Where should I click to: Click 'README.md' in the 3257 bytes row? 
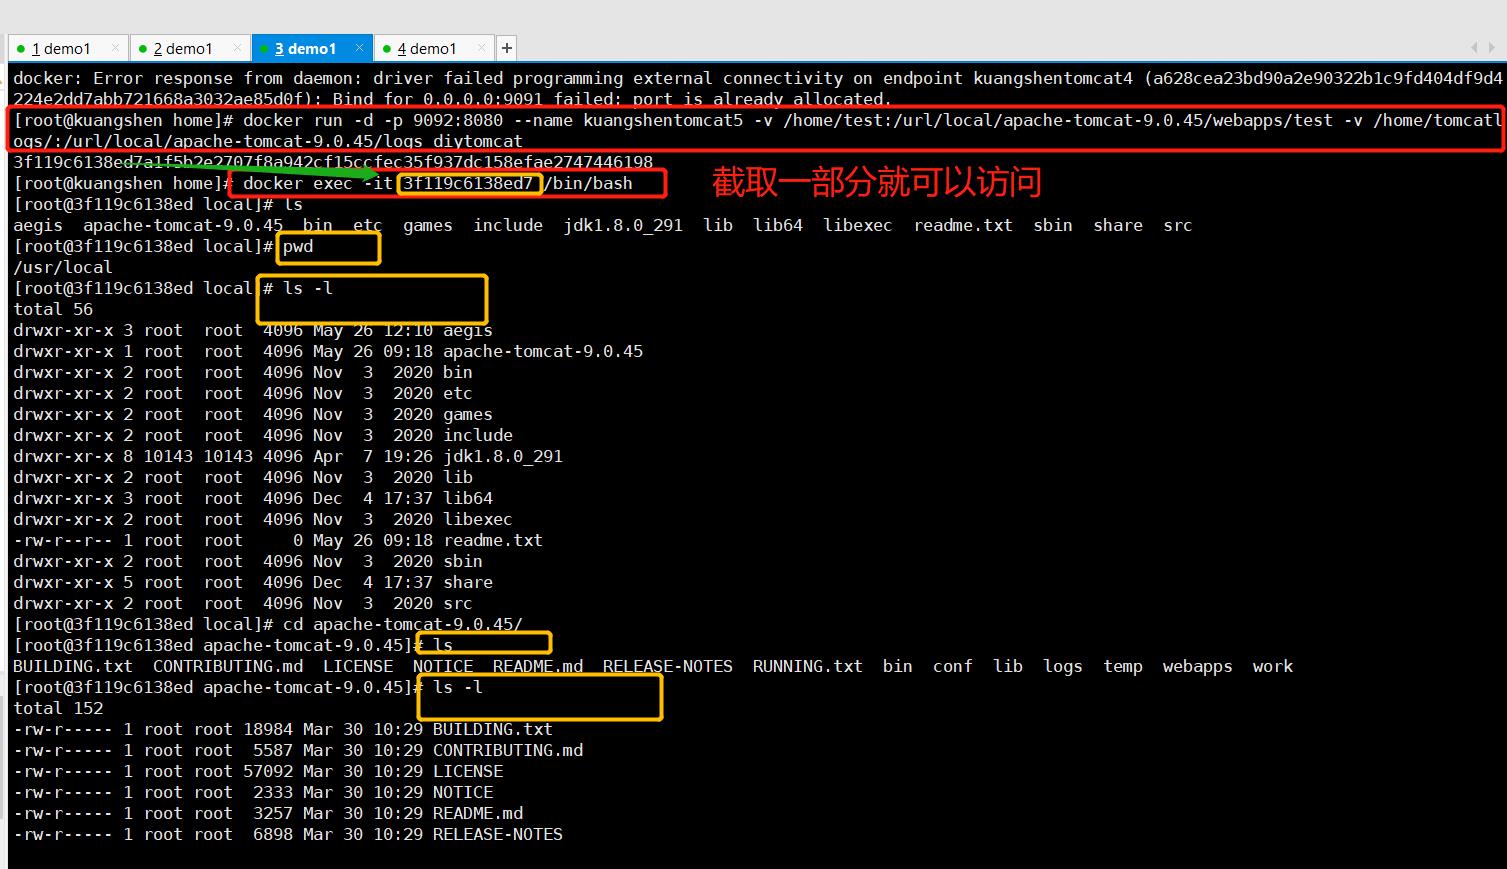click(x=478, y=813)
